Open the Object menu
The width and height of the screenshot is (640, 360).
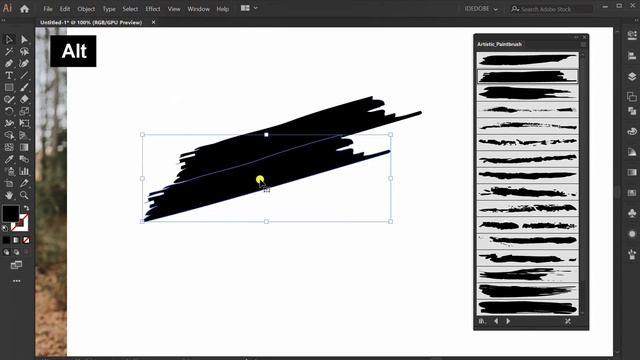coord(86,9)
